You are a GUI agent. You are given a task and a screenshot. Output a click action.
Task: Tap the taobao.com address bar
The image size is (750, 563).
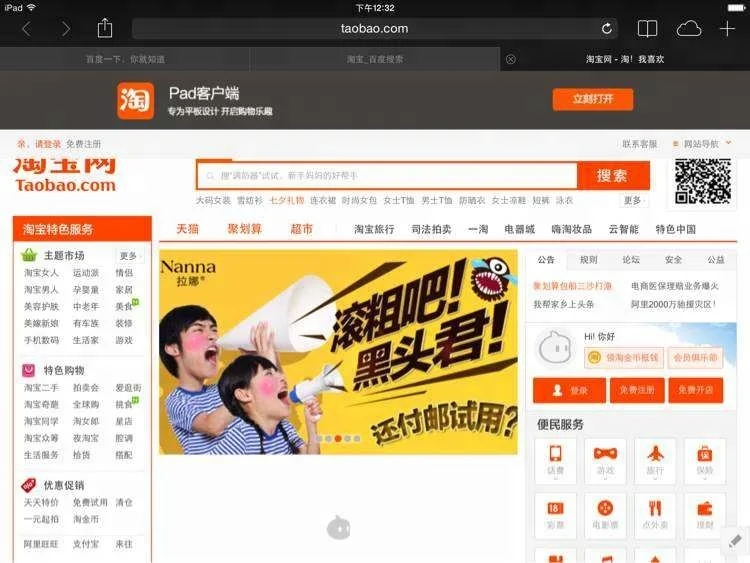click(375, 29)
